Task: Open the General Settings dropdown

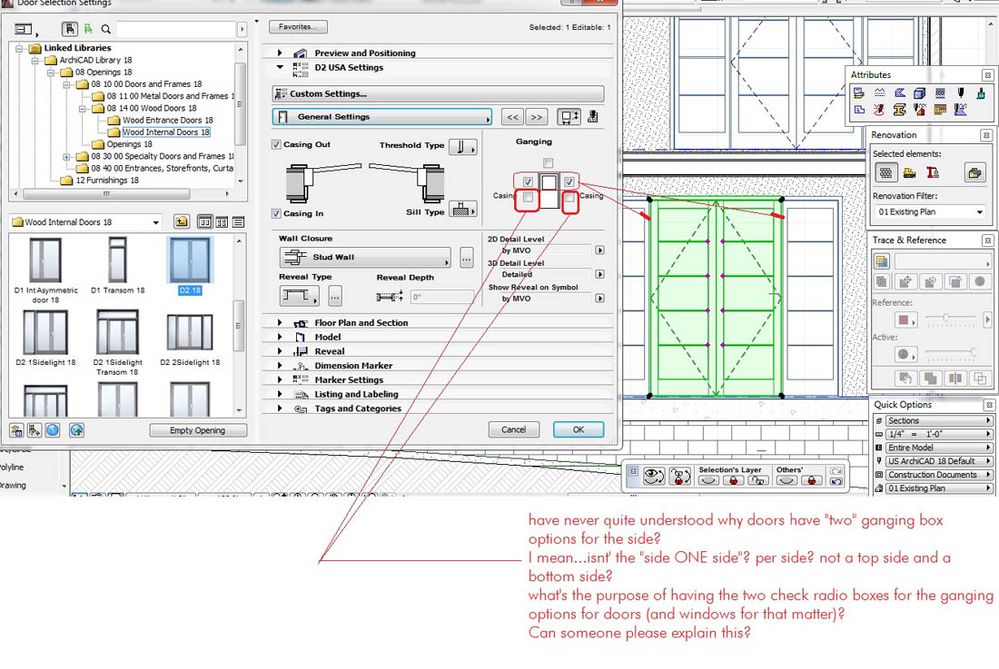Action: point(382,117)
